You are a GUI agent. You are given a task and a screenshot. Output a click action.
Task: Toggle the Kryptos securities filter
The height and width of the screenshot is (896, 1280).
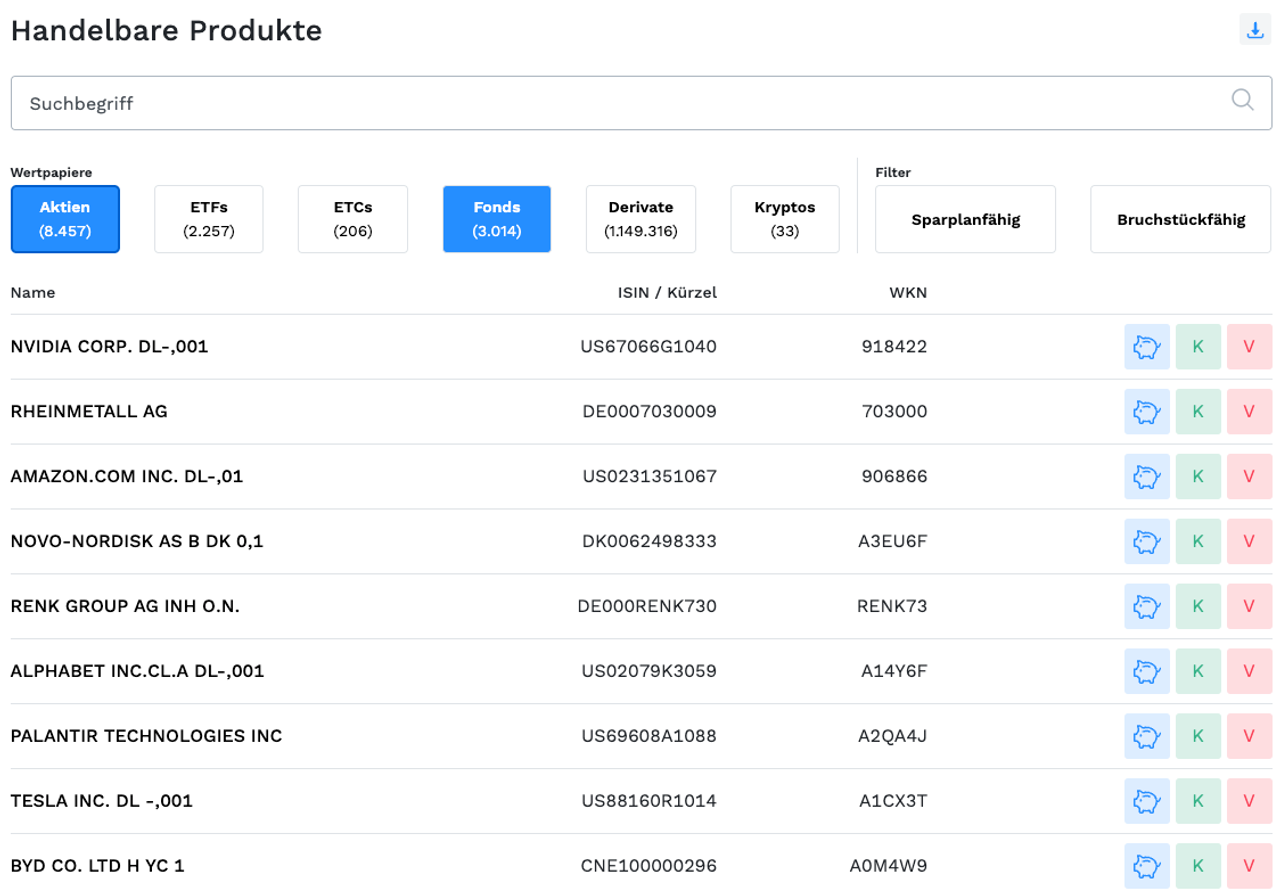pyautogui.click(x=785, y=219)
